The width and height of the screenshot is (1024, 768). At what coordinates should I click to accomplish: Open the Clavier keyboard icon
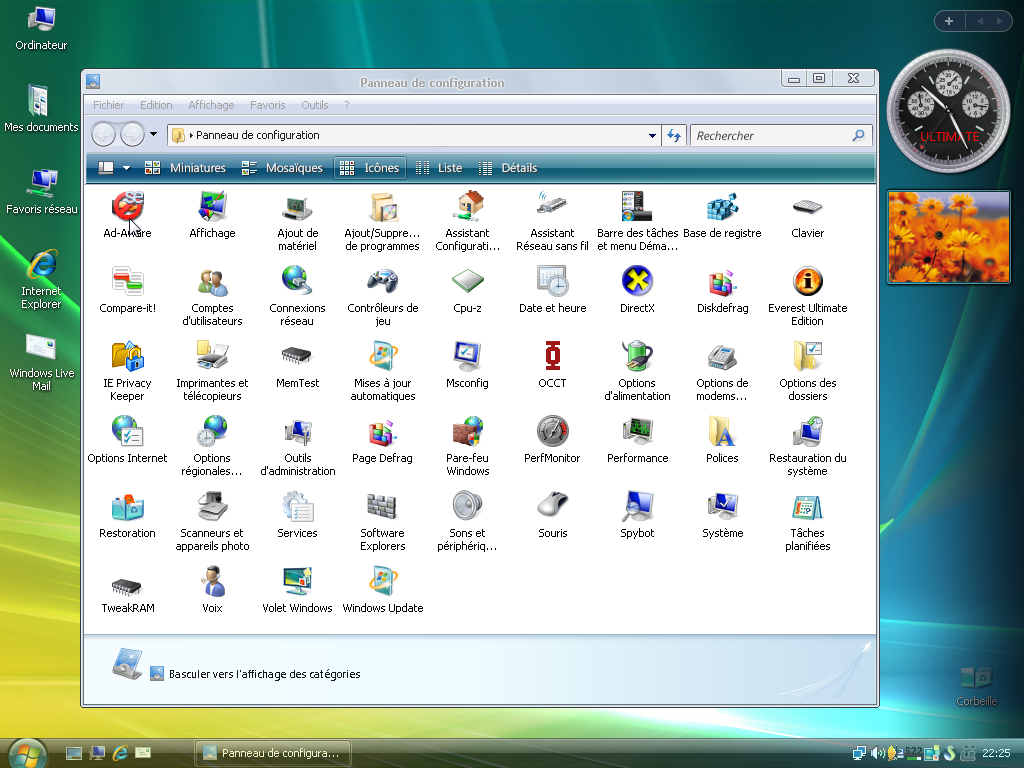coord(807,208)
